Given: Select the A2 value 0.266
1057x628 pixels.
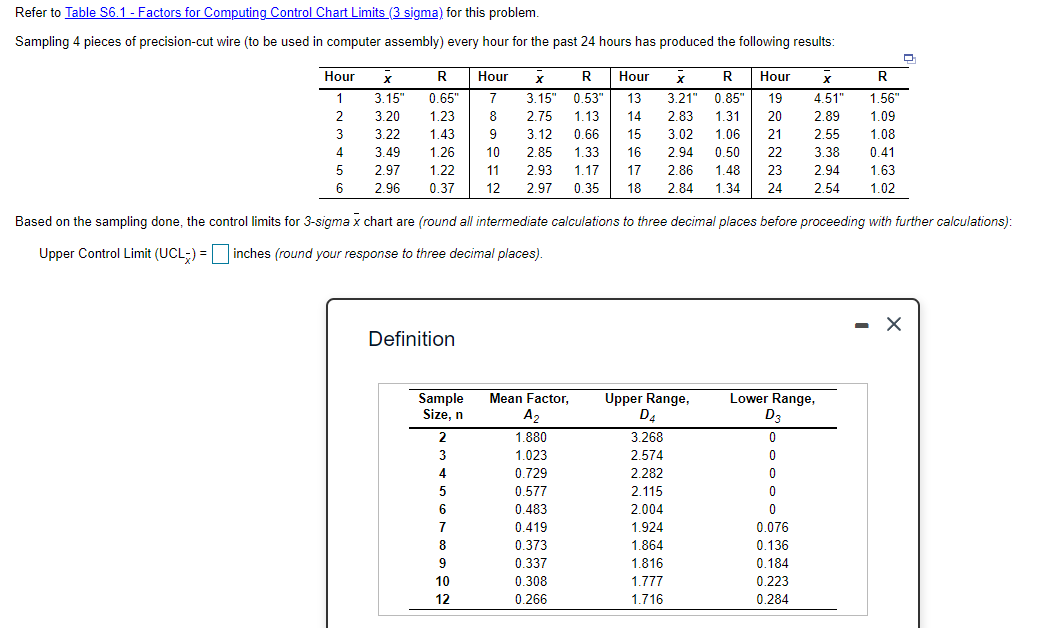Looking at the screenshot, I should pyautogui.click(x=531, y=600).
